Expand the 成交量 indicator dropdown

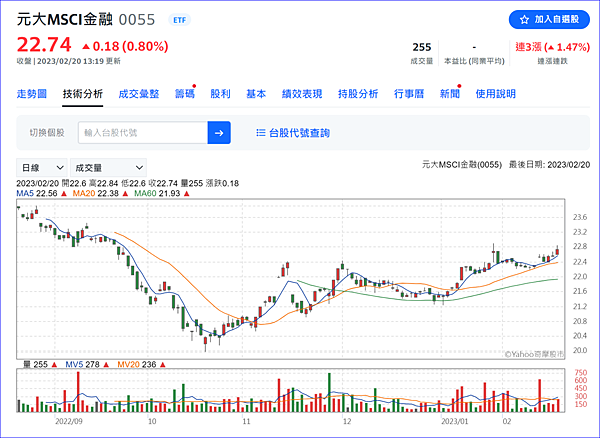[108, 168]
